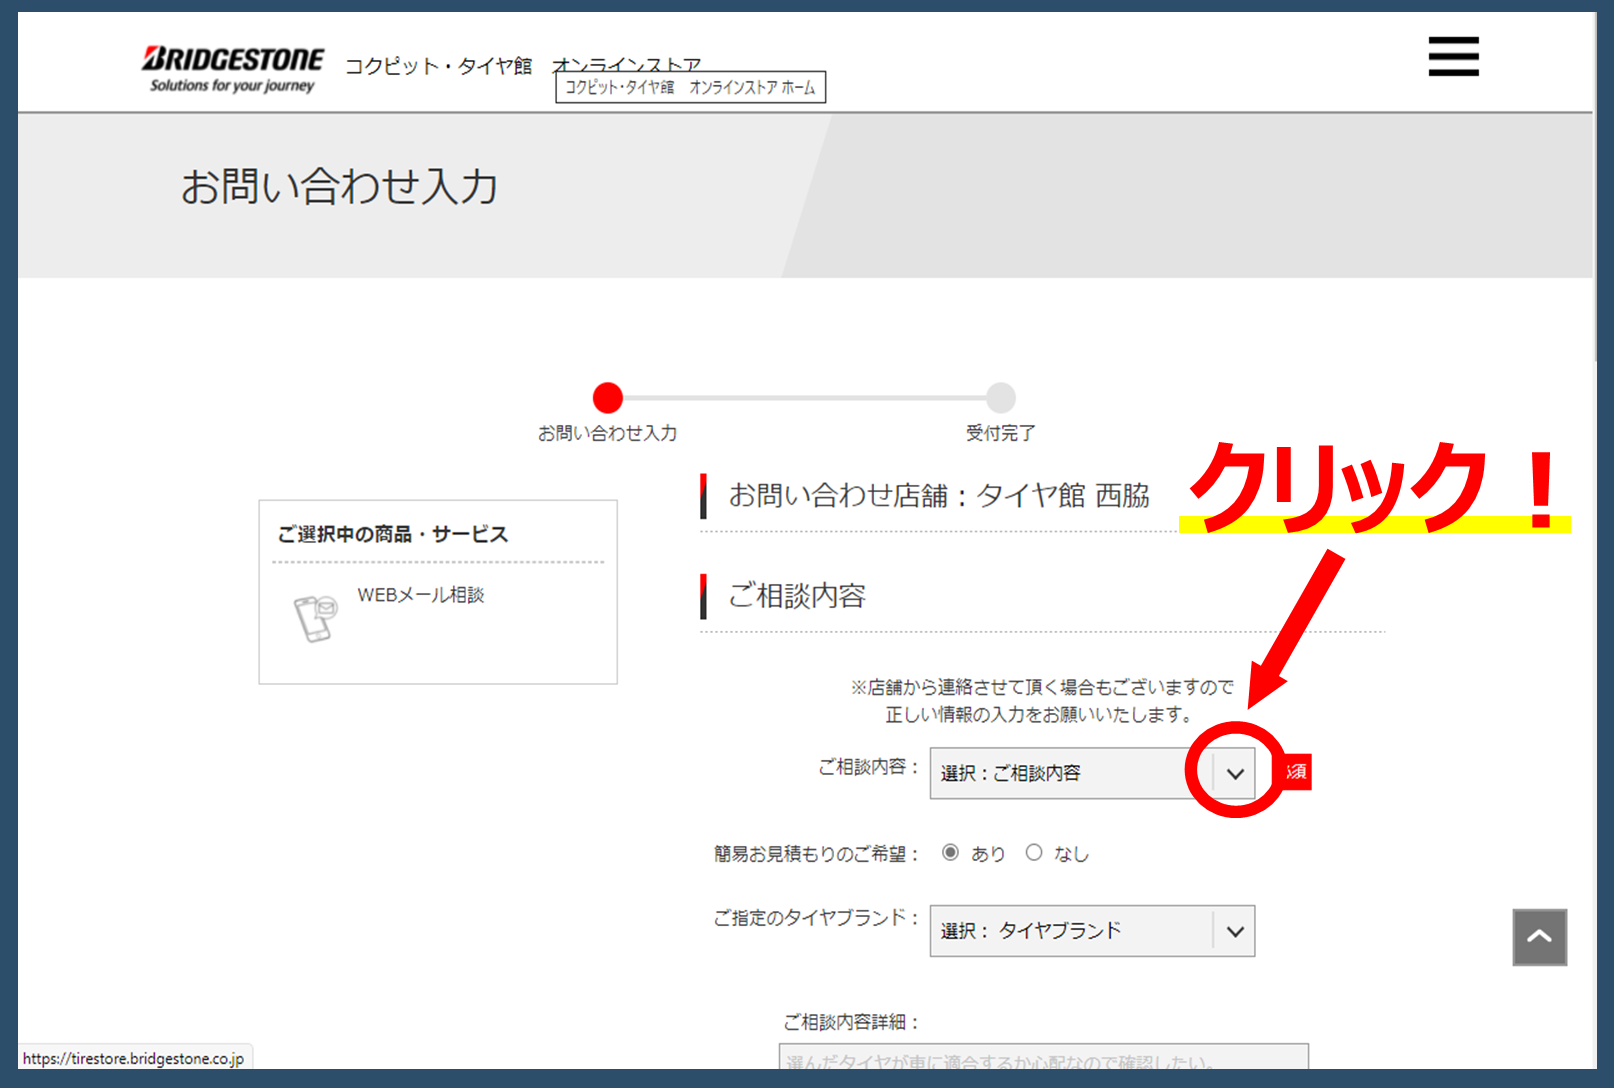Click the Bridgestone logo
The height and width of the screenshot is (1089, 1615).
coord(232,68)
